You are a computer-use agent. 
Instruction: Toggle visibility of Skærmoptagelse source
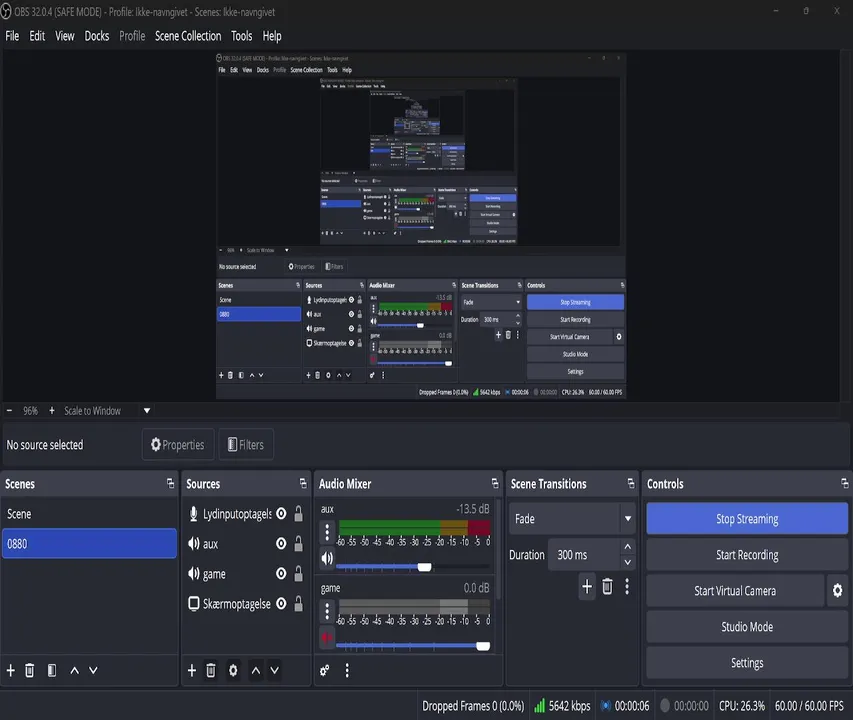pos(281,604)
